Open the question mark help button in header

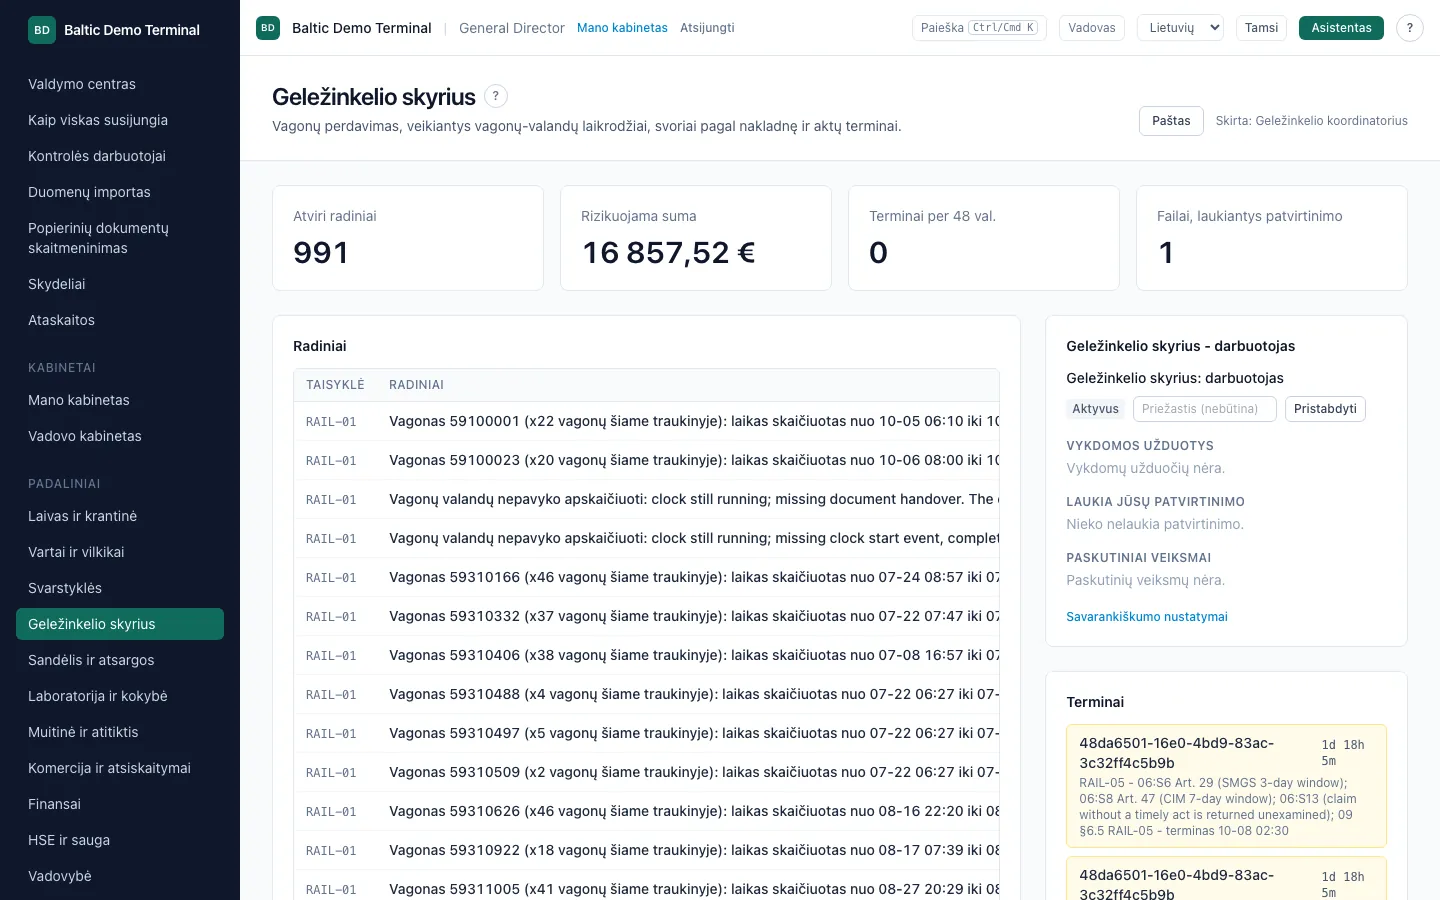(x=1410, y=28)
